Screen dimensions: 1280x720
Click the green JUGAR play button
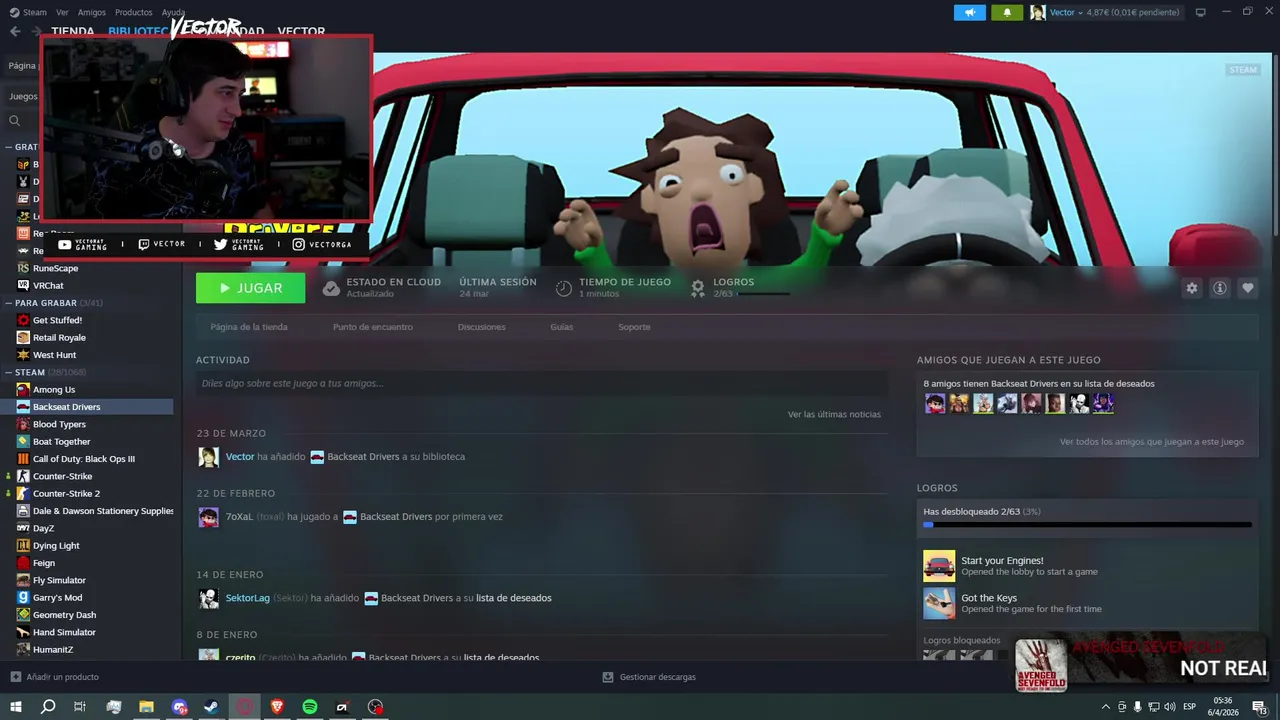(x=251, y=288)
